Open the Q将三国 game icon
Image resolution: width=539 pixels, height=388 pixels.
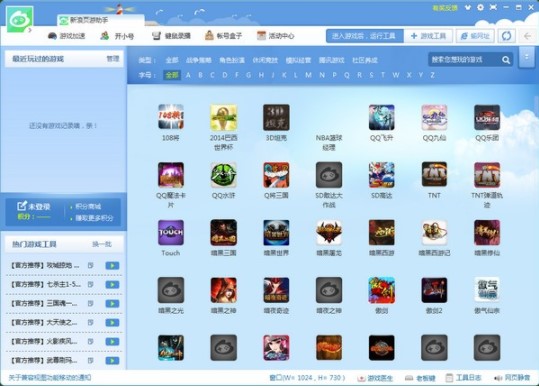point(276,175)
